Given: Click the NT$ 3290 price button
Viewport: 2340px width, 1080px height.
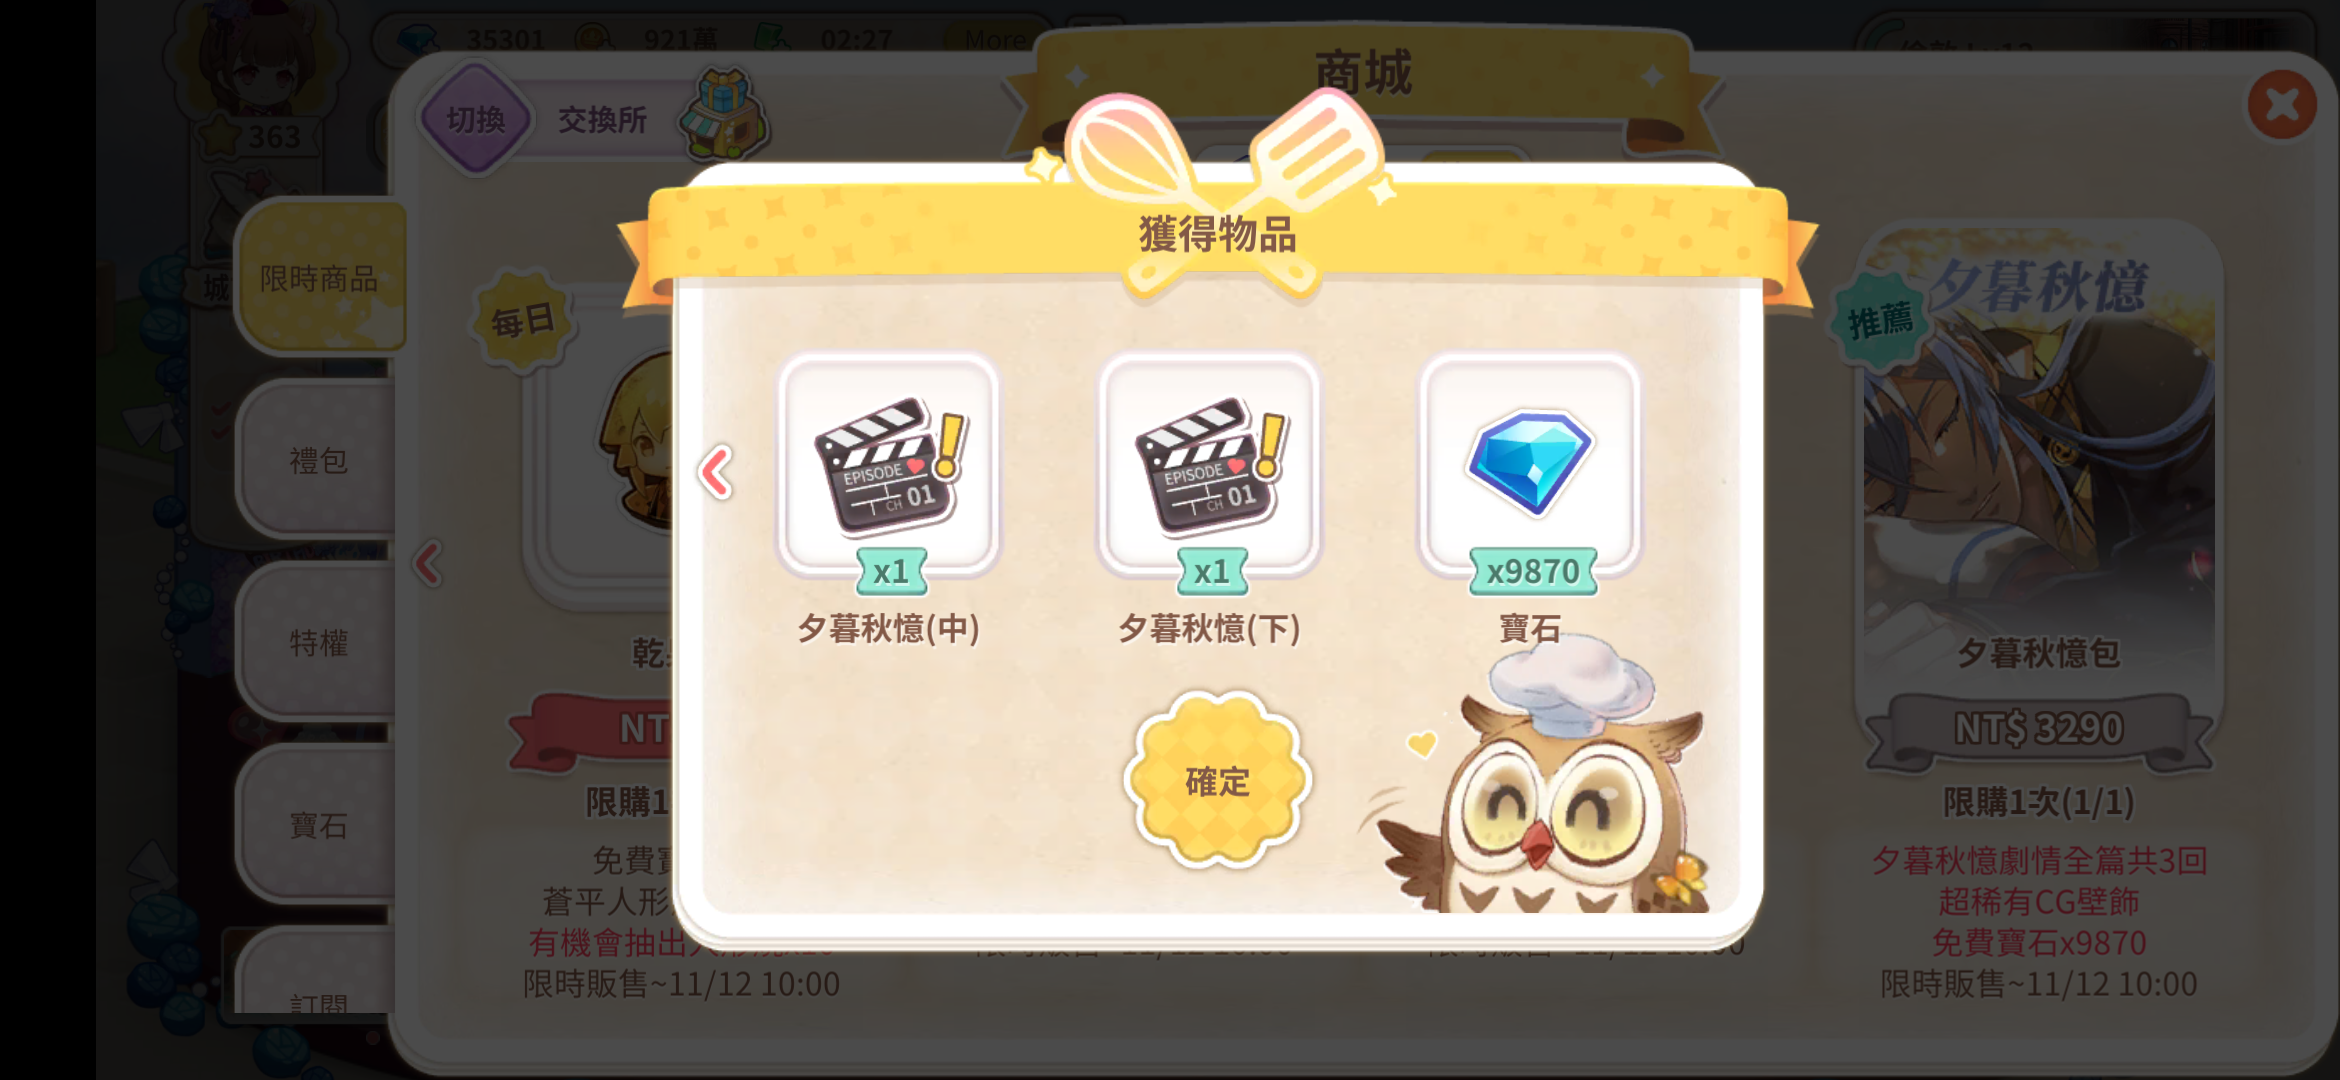Looking at the screenshot, I should [x=2039, y=730].
